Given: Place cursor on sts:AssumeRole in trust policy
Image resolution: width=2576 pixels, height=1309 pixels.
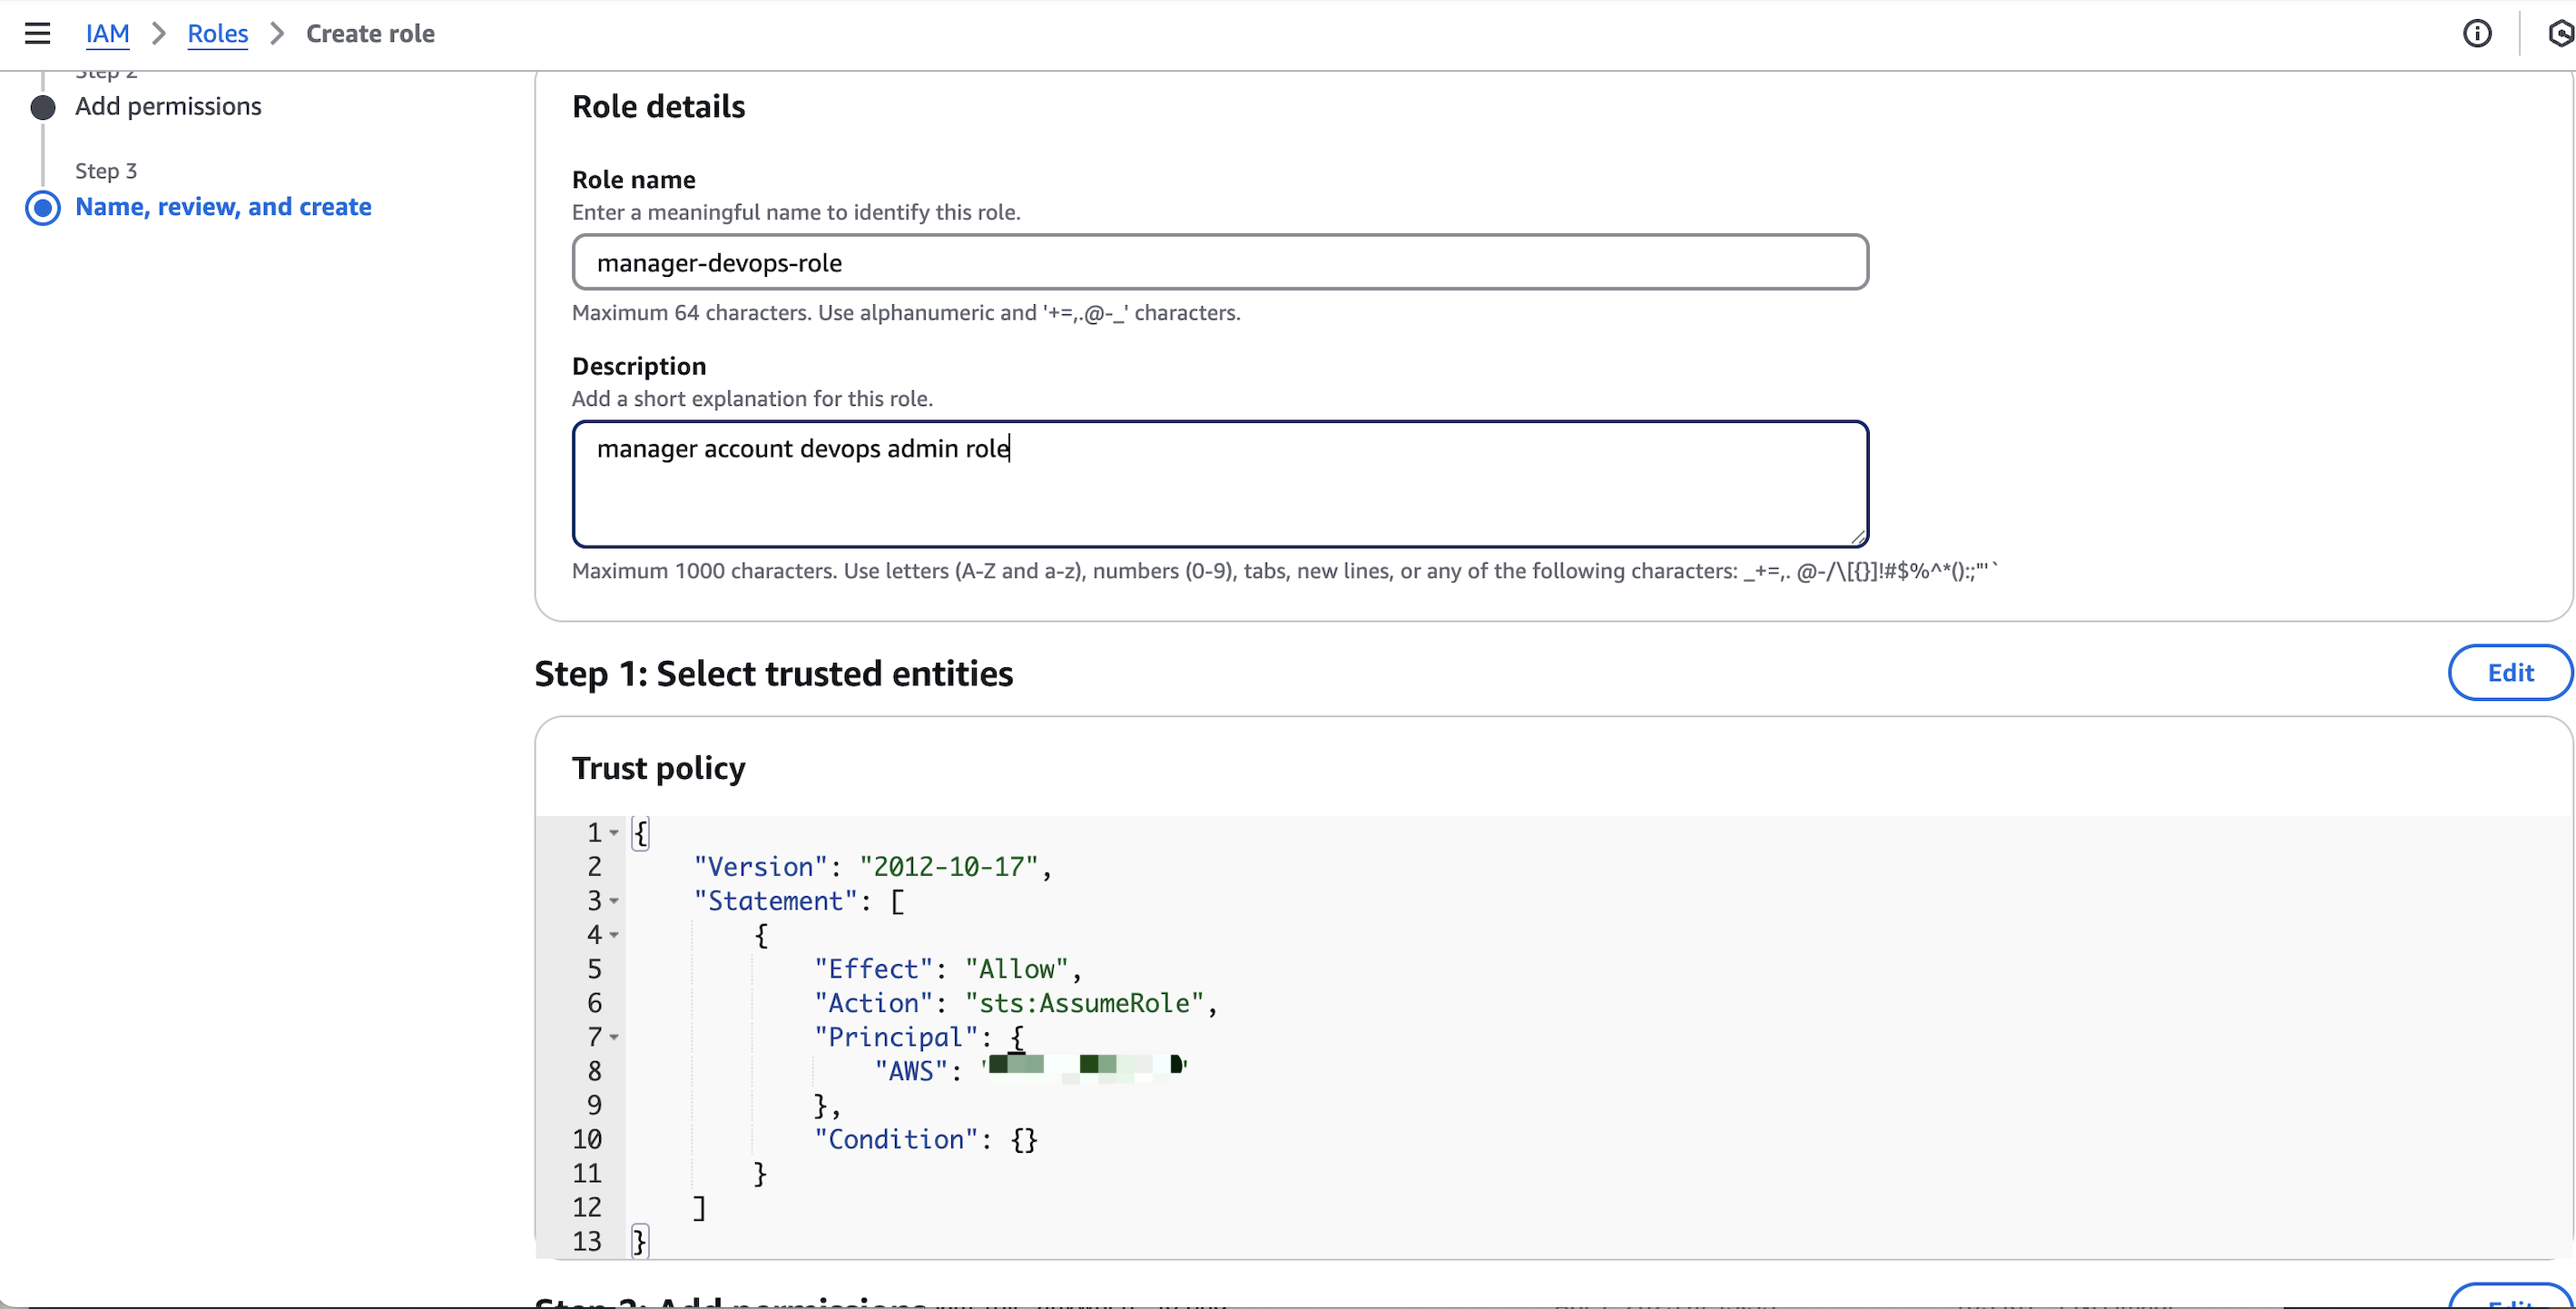Looking at the screenshot, I should [1083, 1003].
